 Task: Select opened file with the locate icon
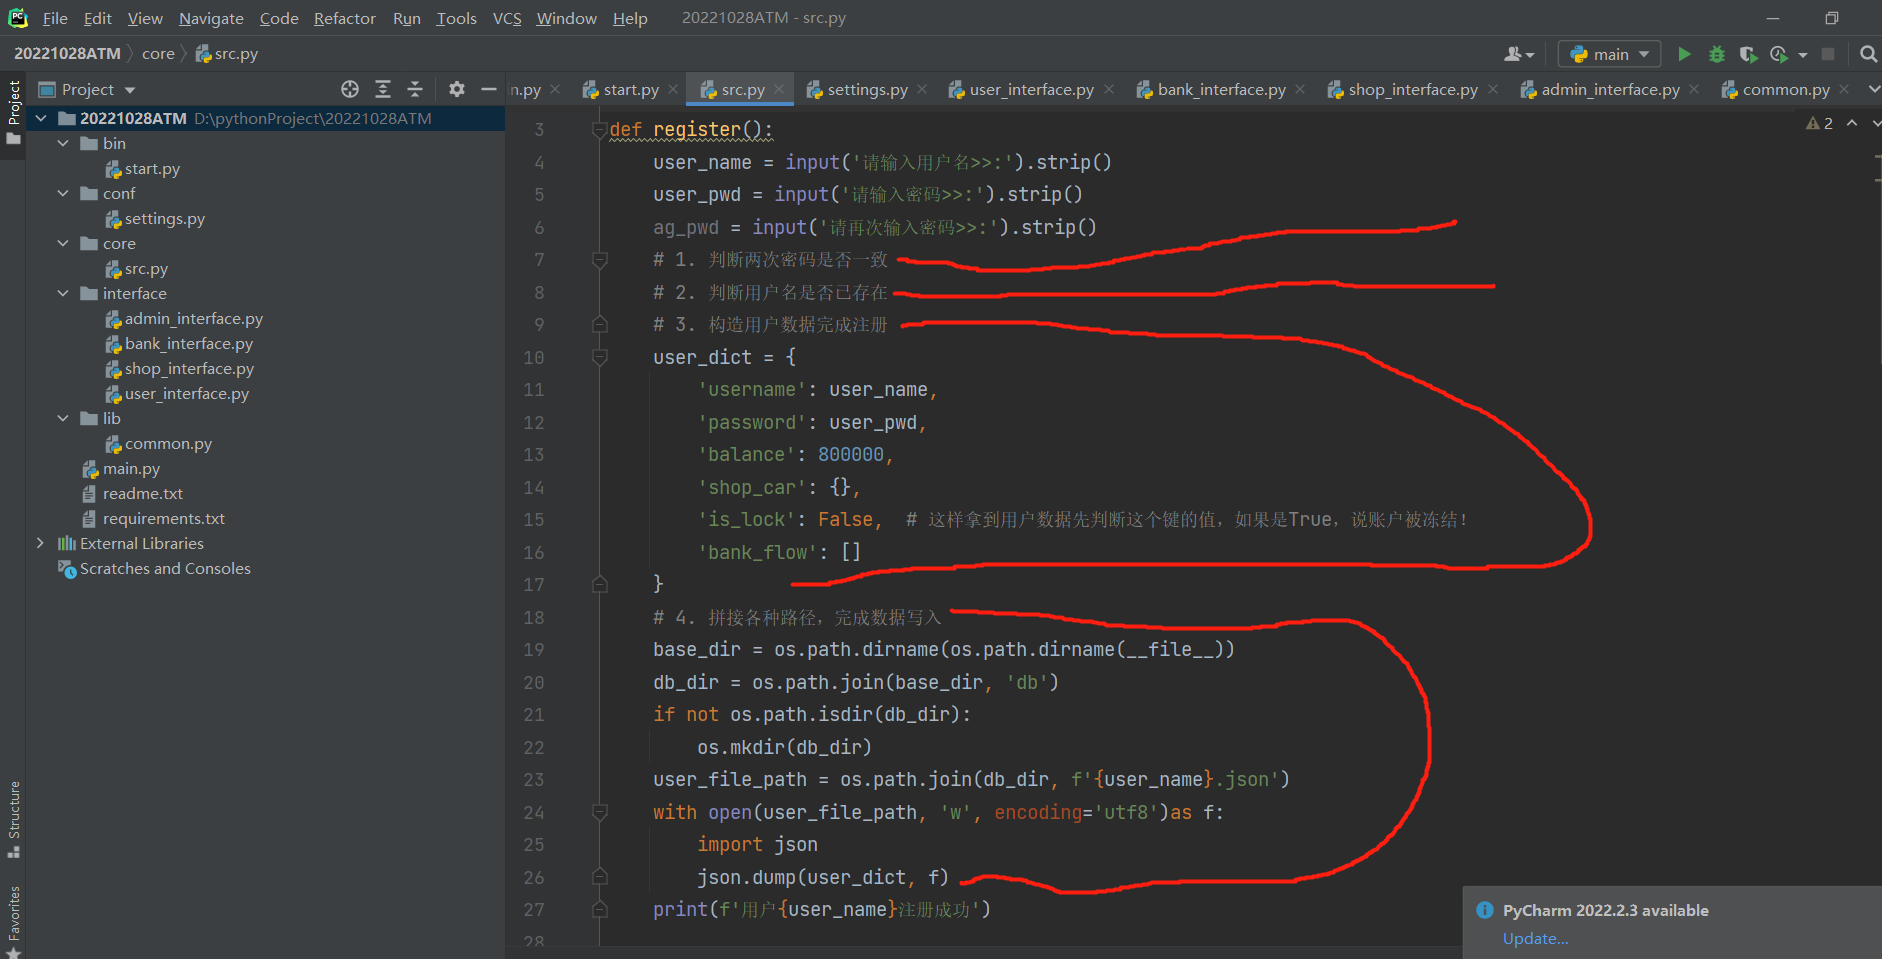(x=350, y=89)
